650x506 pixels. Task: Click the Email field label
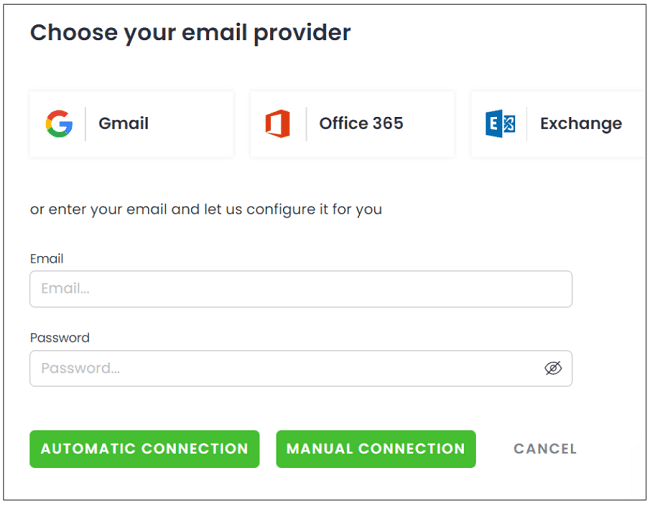(47, 259)
